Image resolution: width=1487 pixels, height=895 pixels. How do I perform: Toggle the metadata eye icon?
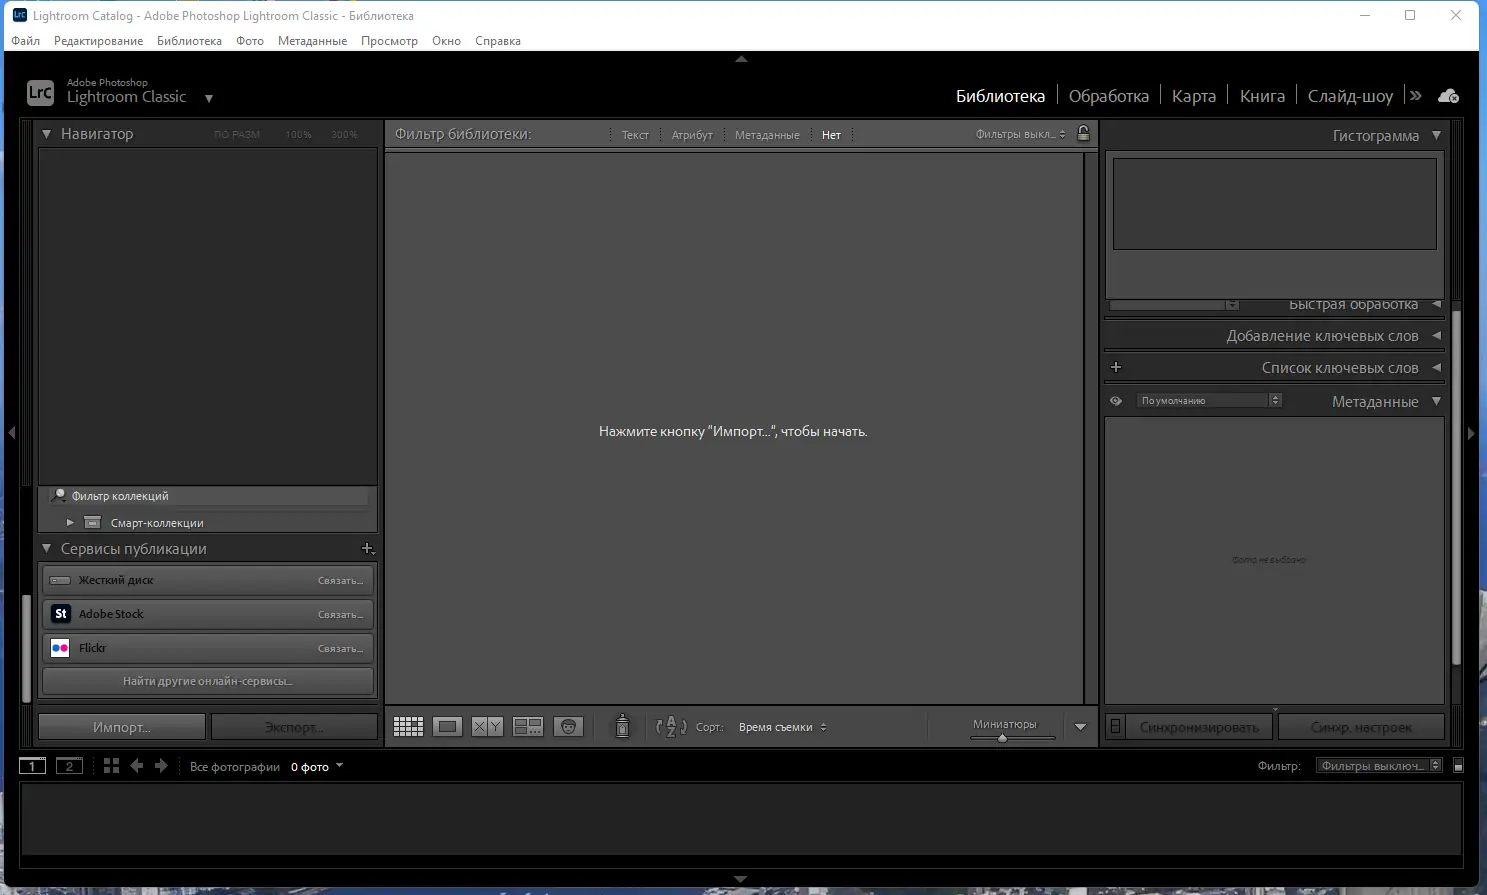tap(1116, 401)
